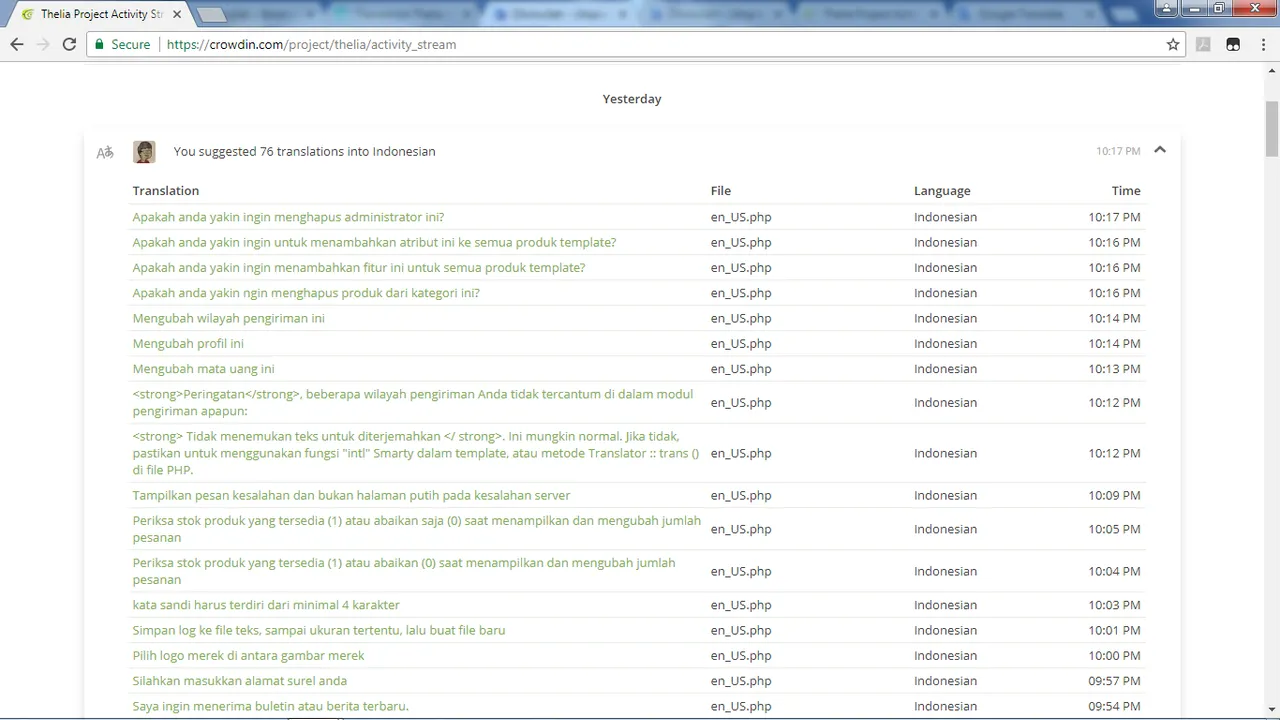
Task: Open 'Silahkan masukkan alamat surel anda' translation
Action: pyautogui.click(x=240, y=680)
